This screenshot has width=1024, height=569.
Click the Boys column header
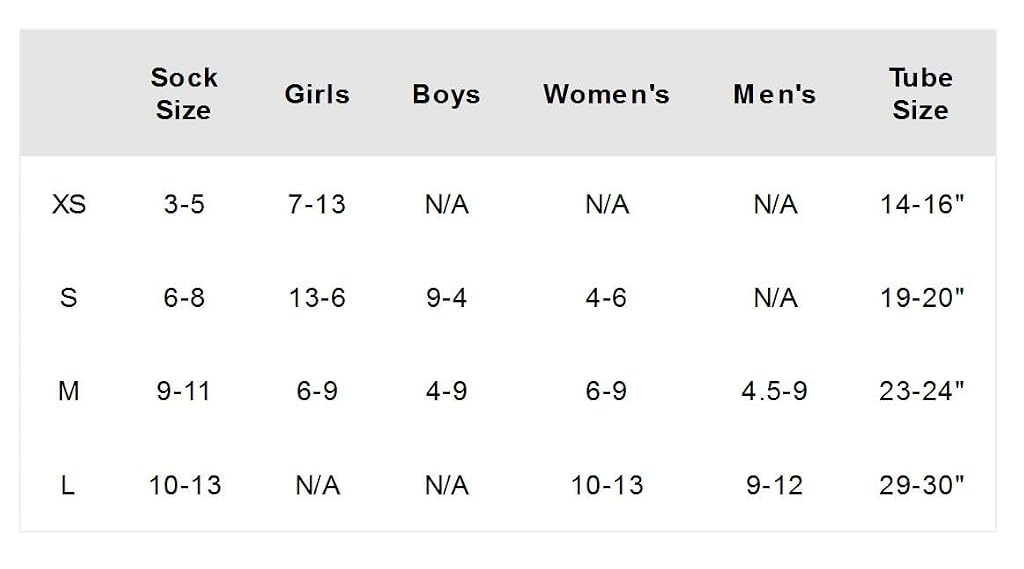(446, 95)
